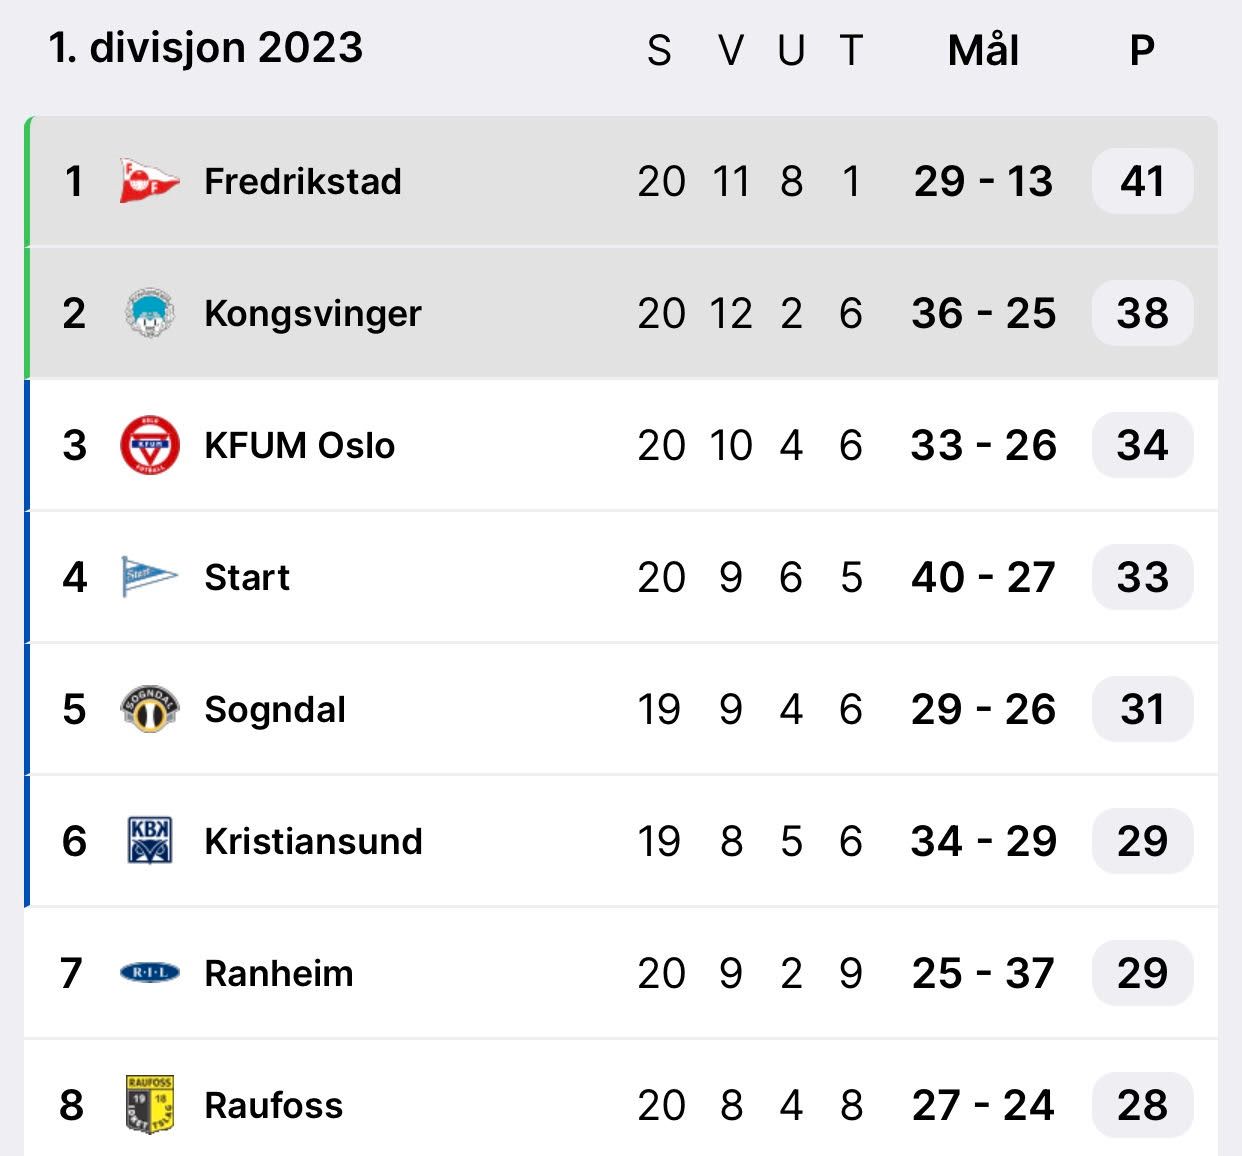1242x1156 pixels.
Task: Click the Ranheim RIL oval logo
Action: click(149, 973)
